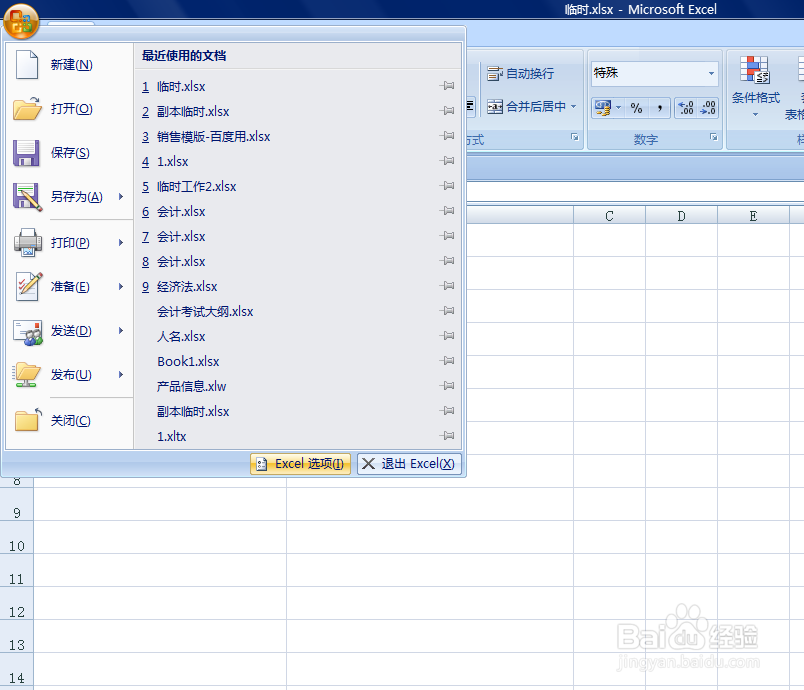The width and height of the screenshot is (804, 690).
Task: Expand the 打印 submenu arrow
Action: coord(121,242)
